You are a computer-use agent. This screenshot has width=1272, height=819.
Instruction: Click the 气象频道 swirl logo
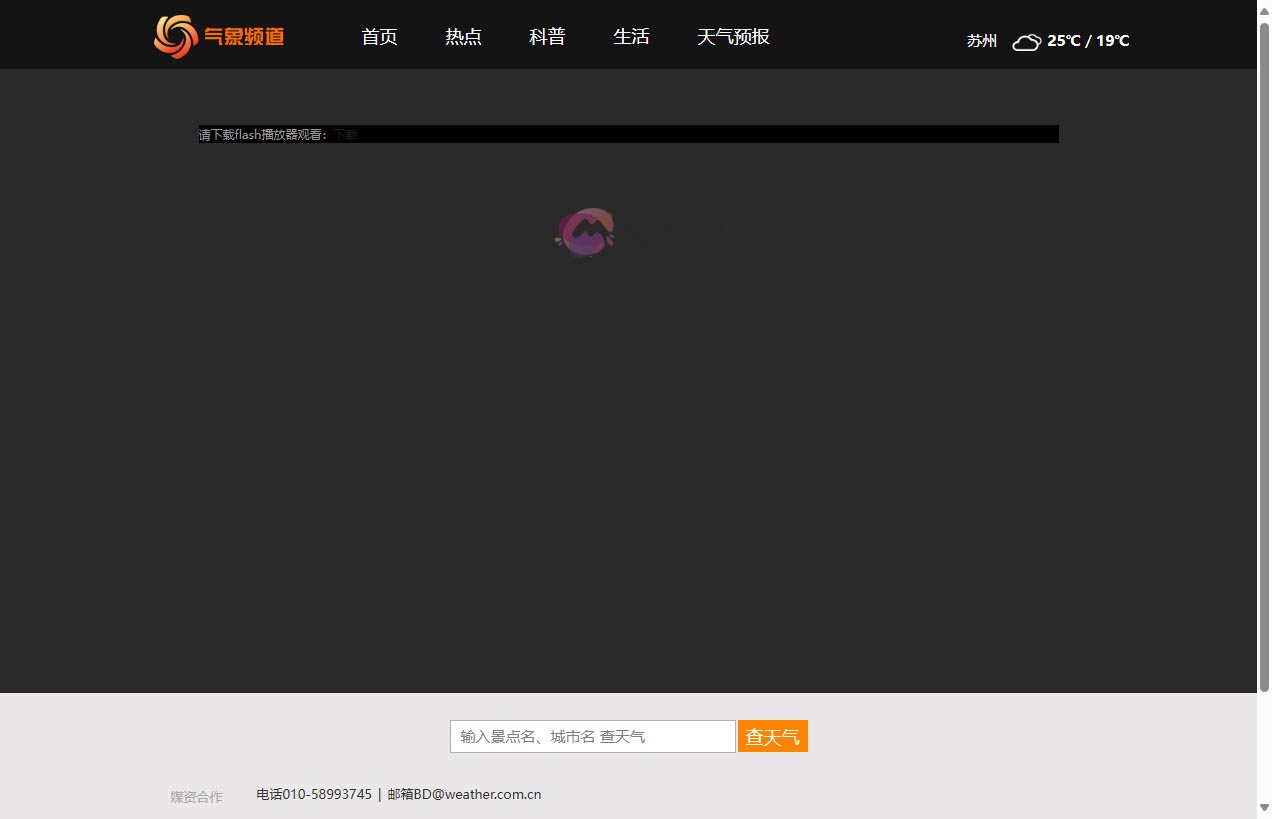point(175,37)
